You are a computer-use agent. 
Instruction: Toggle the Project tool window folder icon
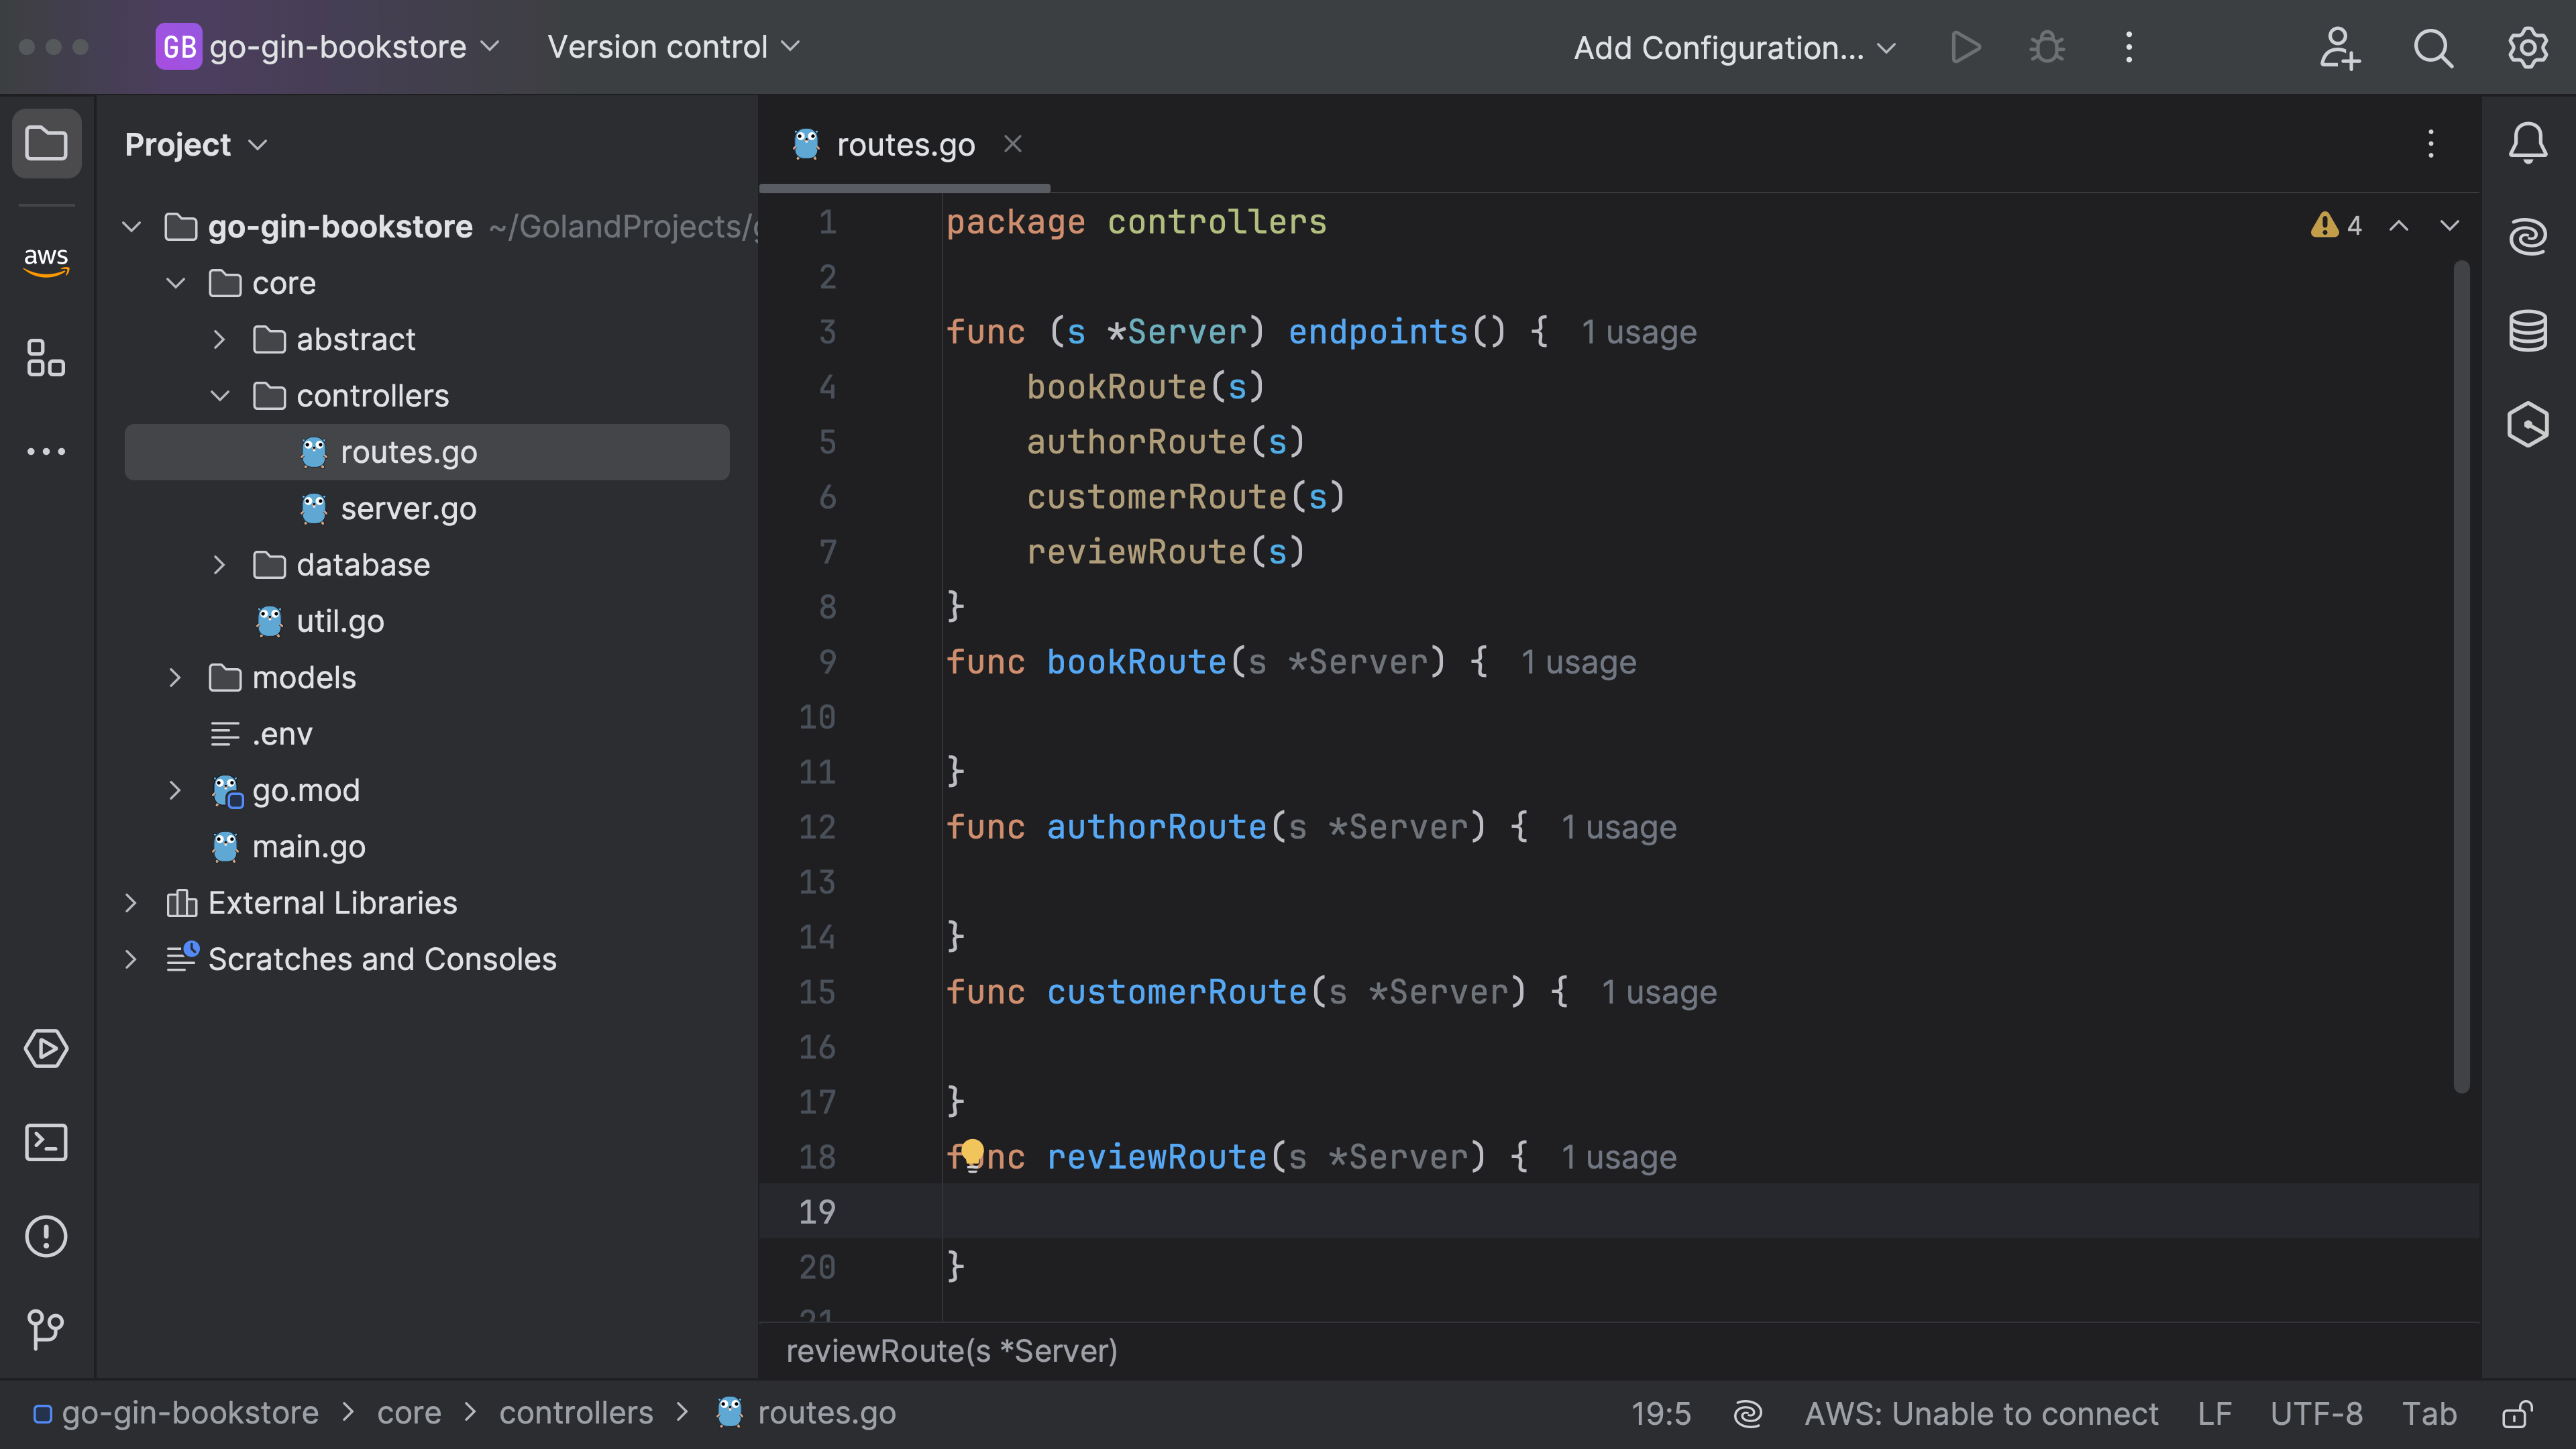tap(46, 143)
